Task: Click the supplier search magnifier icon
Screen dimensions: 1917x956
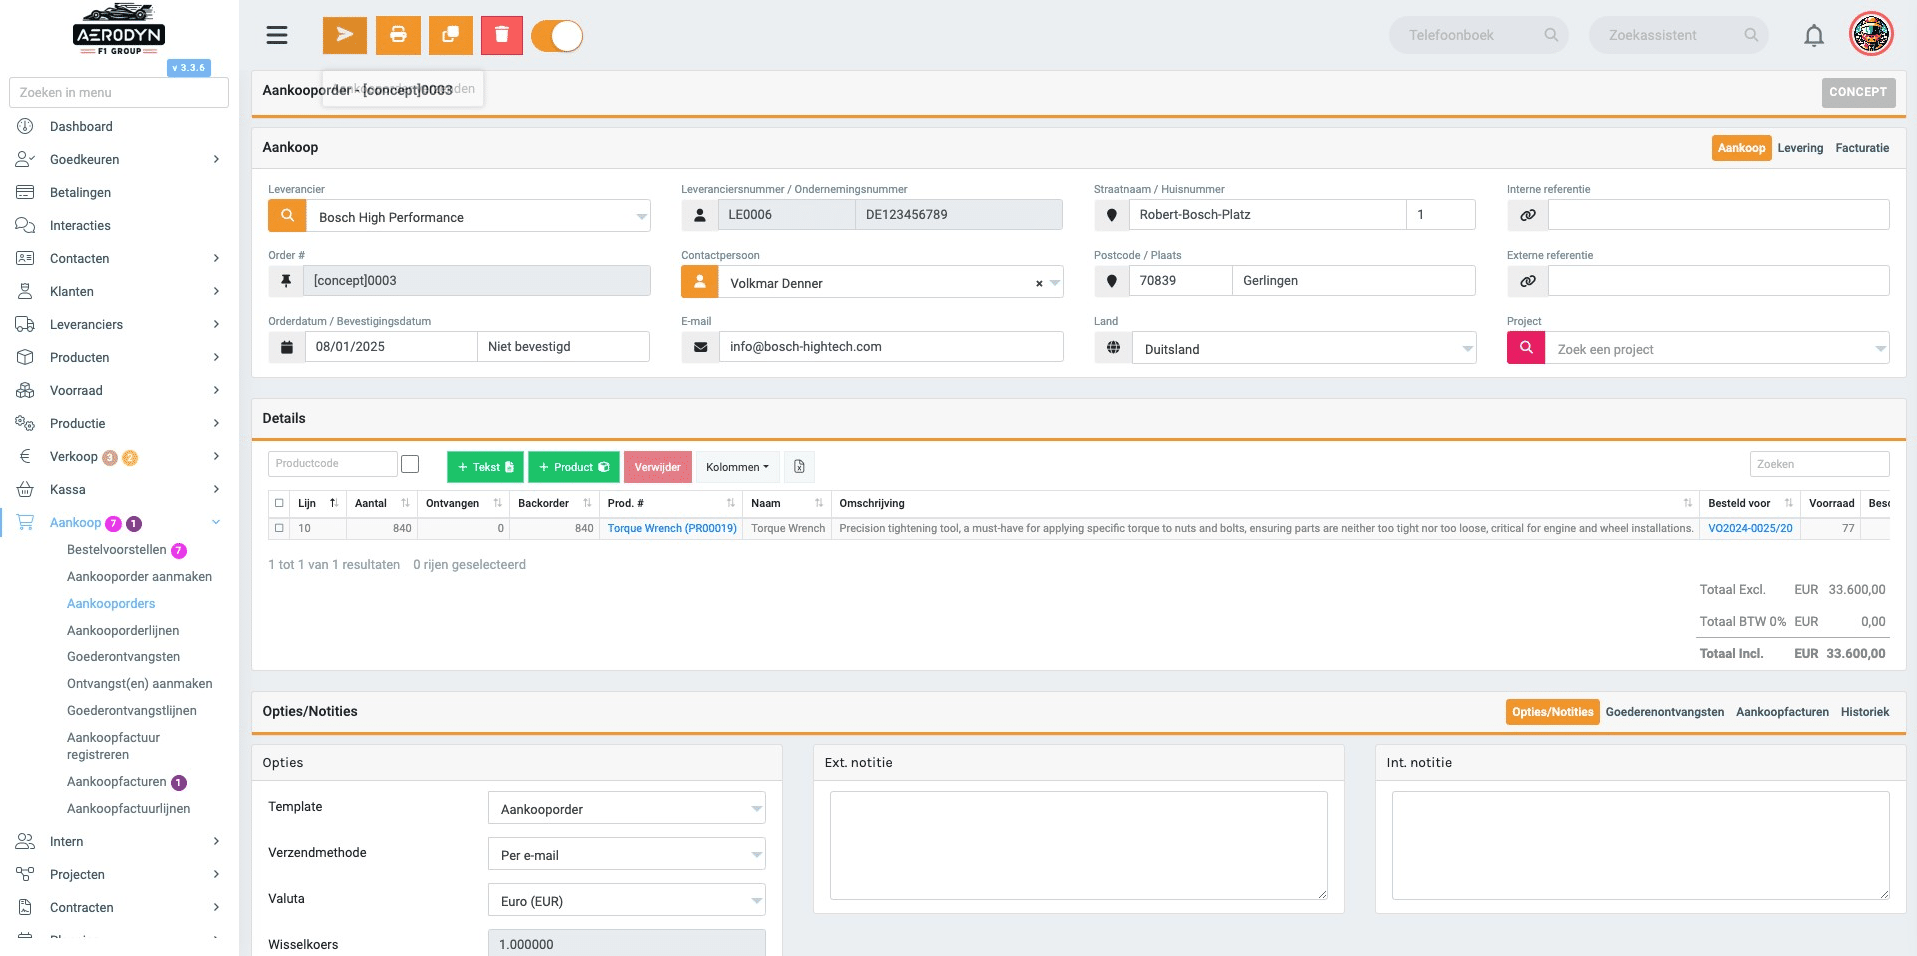Action: (x=287, y=215)
